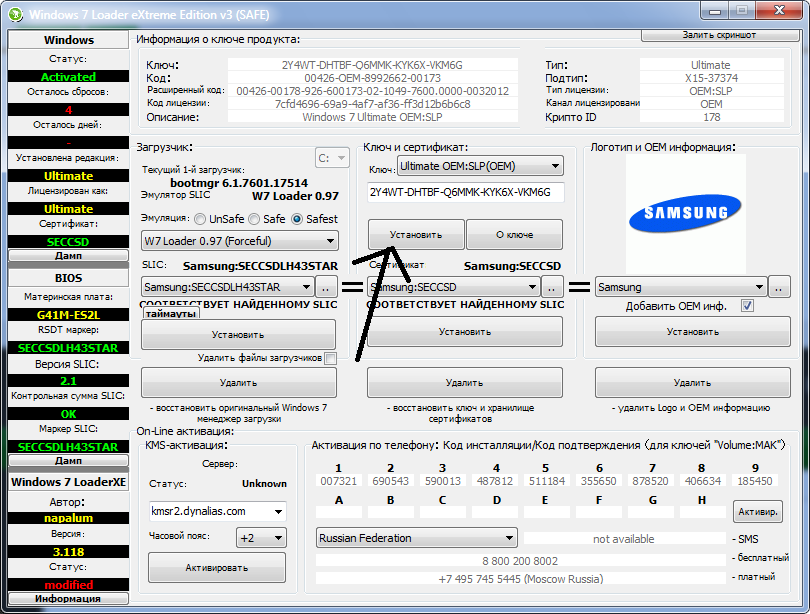Click 'Установить' in the loader section
This screenshot has height=614, width=810.
coord(238,335)
